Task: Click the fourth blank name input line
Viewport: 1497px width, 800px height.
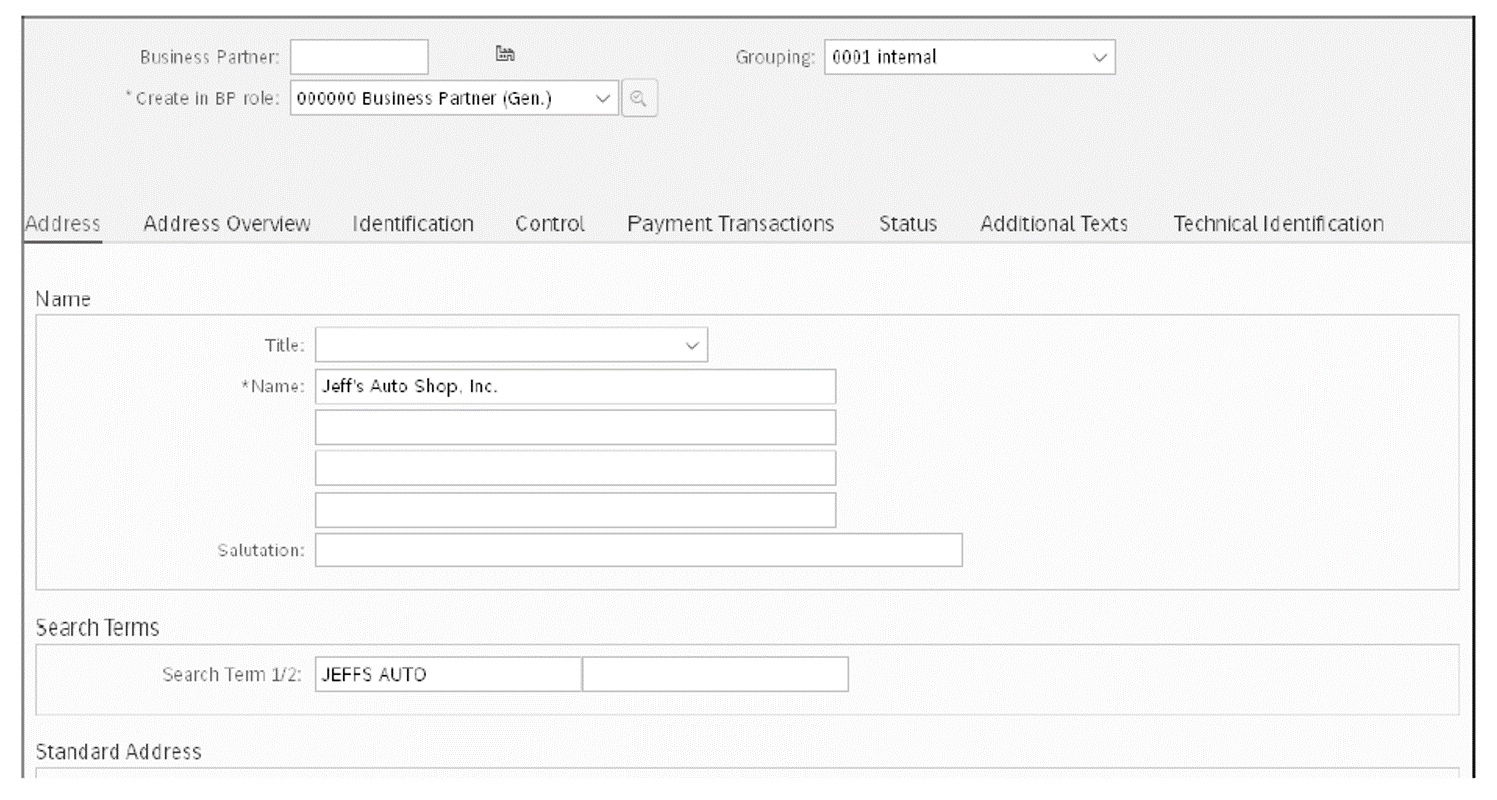Action: [575, 509]
